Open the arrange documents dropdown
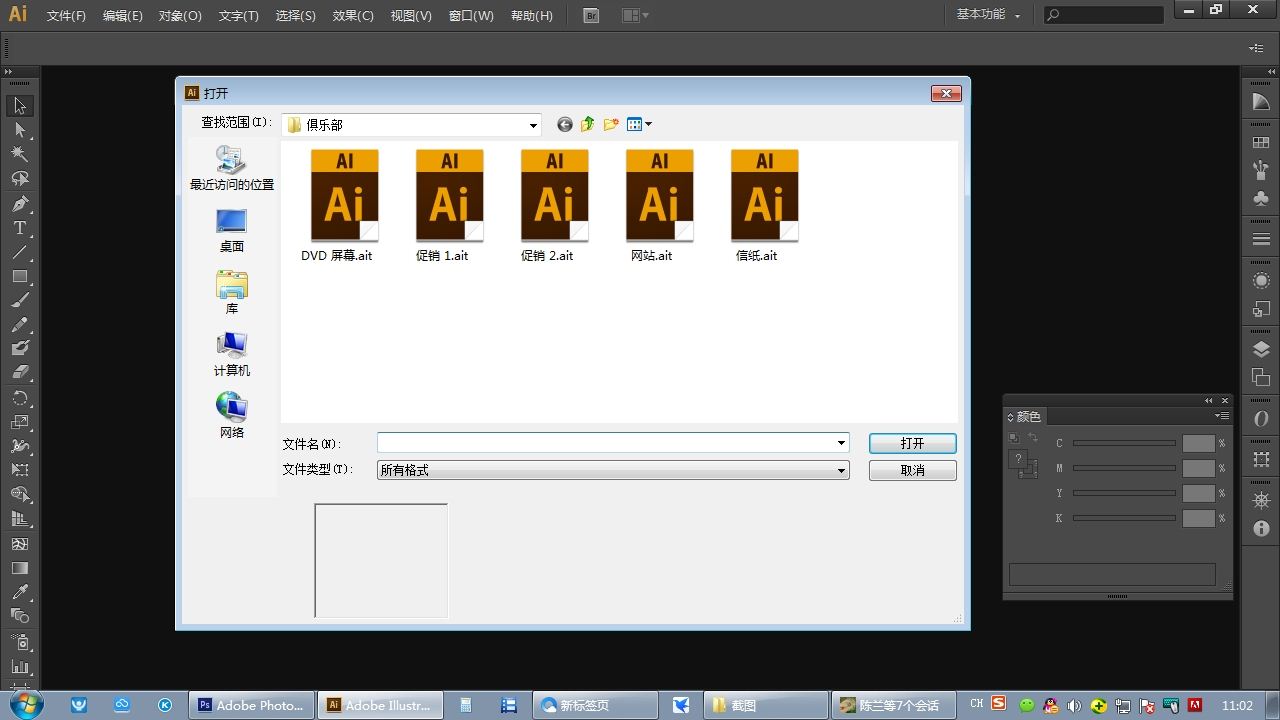1280x720 pixels. (635, 15)
